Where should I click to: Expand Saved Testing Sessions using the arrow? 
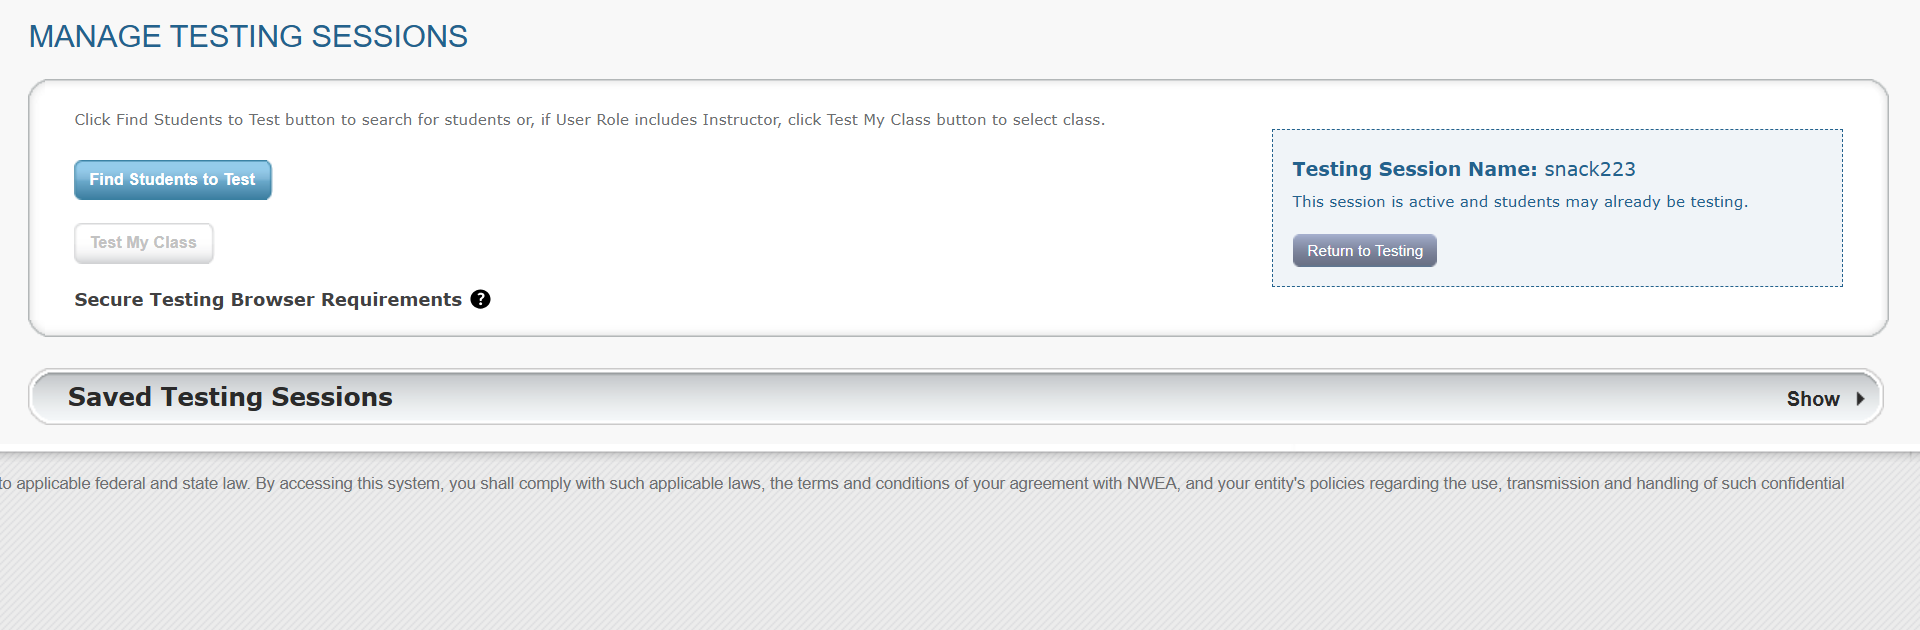tap(1860, 398)
